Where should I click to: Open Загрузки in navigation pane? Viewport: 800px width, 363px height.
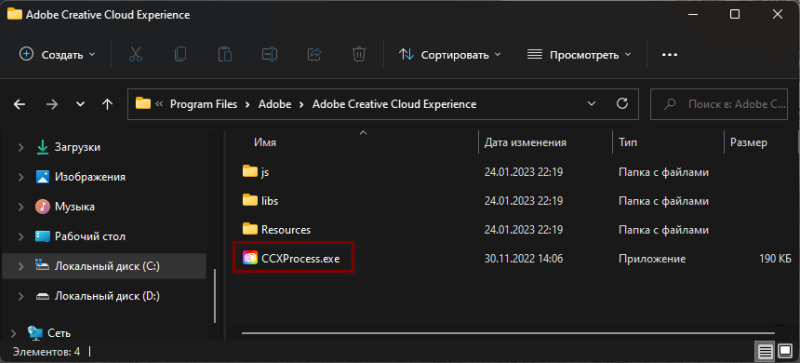click(78, 147)
